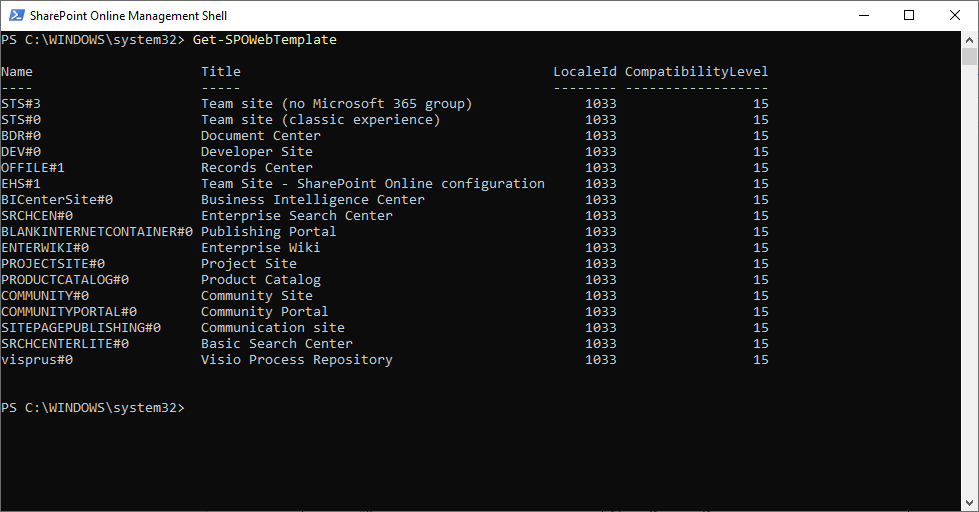Click the OFFILE#1 template name

click(x=32, y=167)
